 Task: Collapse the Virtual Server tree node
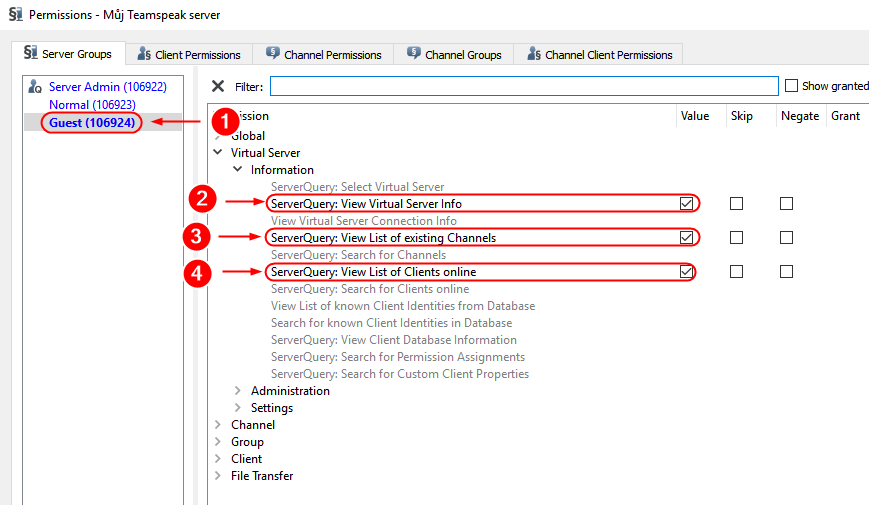[218, 152]
